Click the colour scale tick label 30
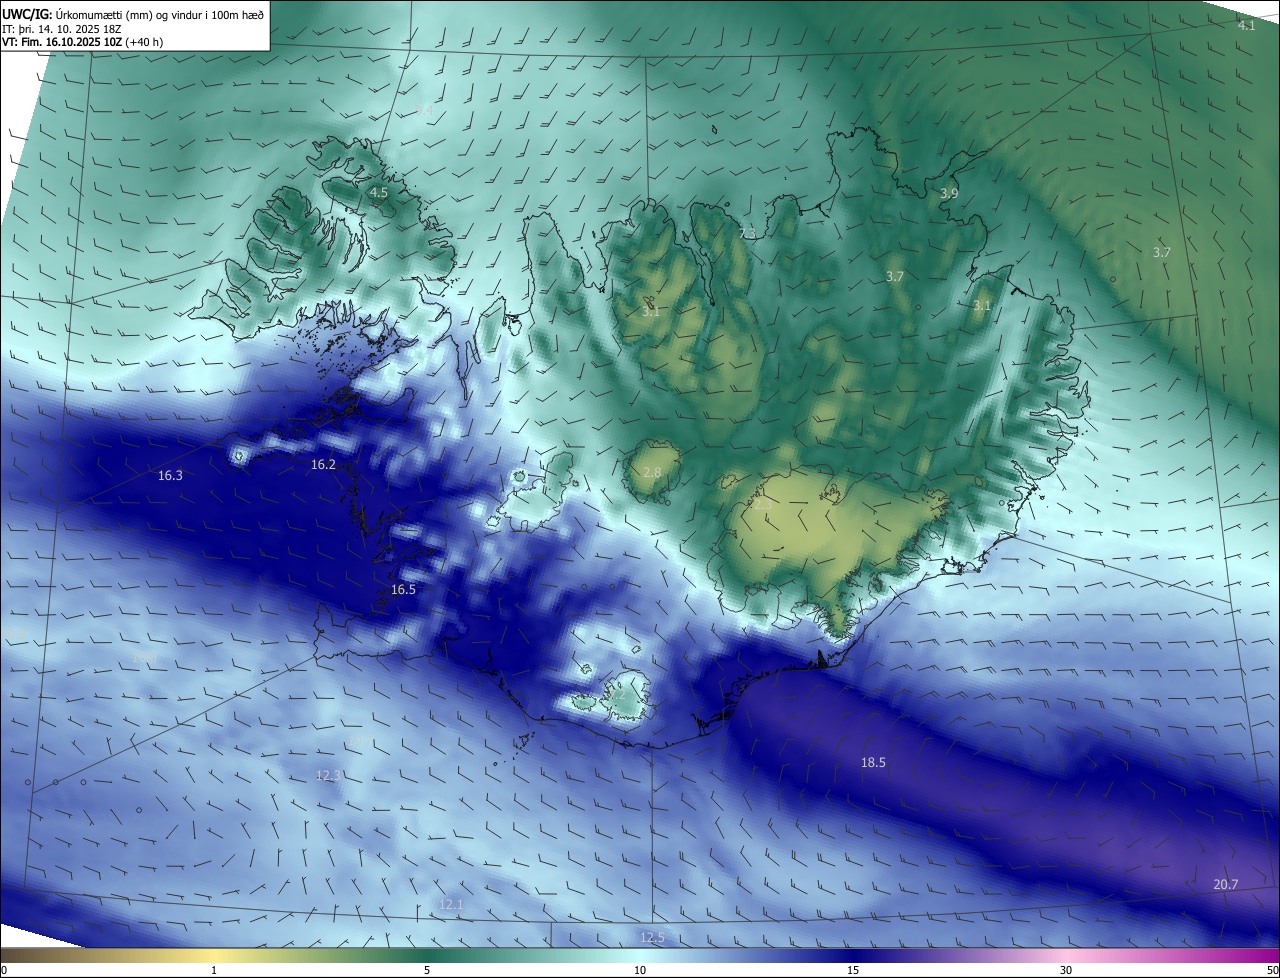 point(1066,970)
